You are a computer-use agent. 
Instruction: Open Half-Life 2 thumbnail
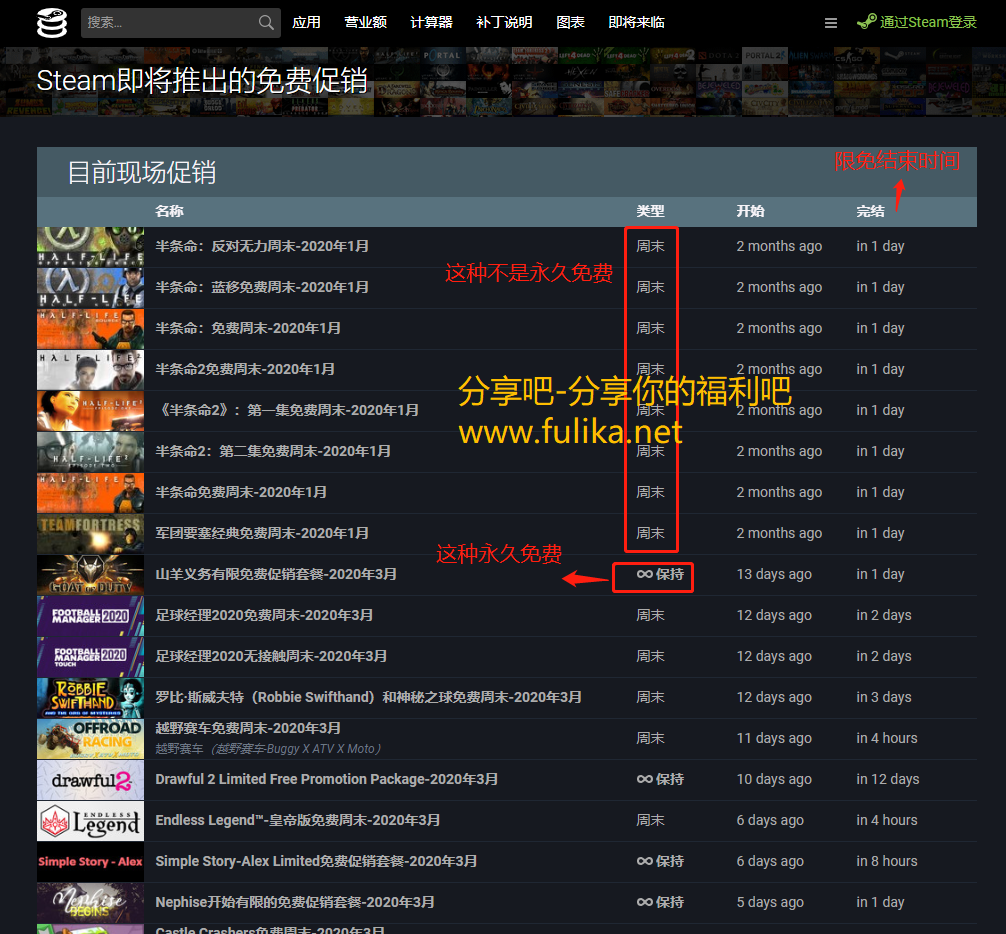(90, 369)
